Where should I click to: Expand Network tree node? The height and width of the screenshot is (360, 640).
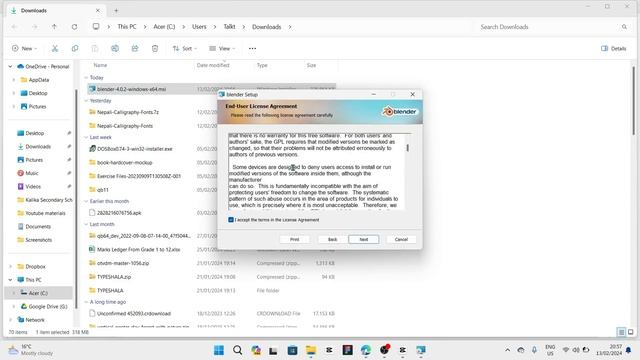point(10,320)
